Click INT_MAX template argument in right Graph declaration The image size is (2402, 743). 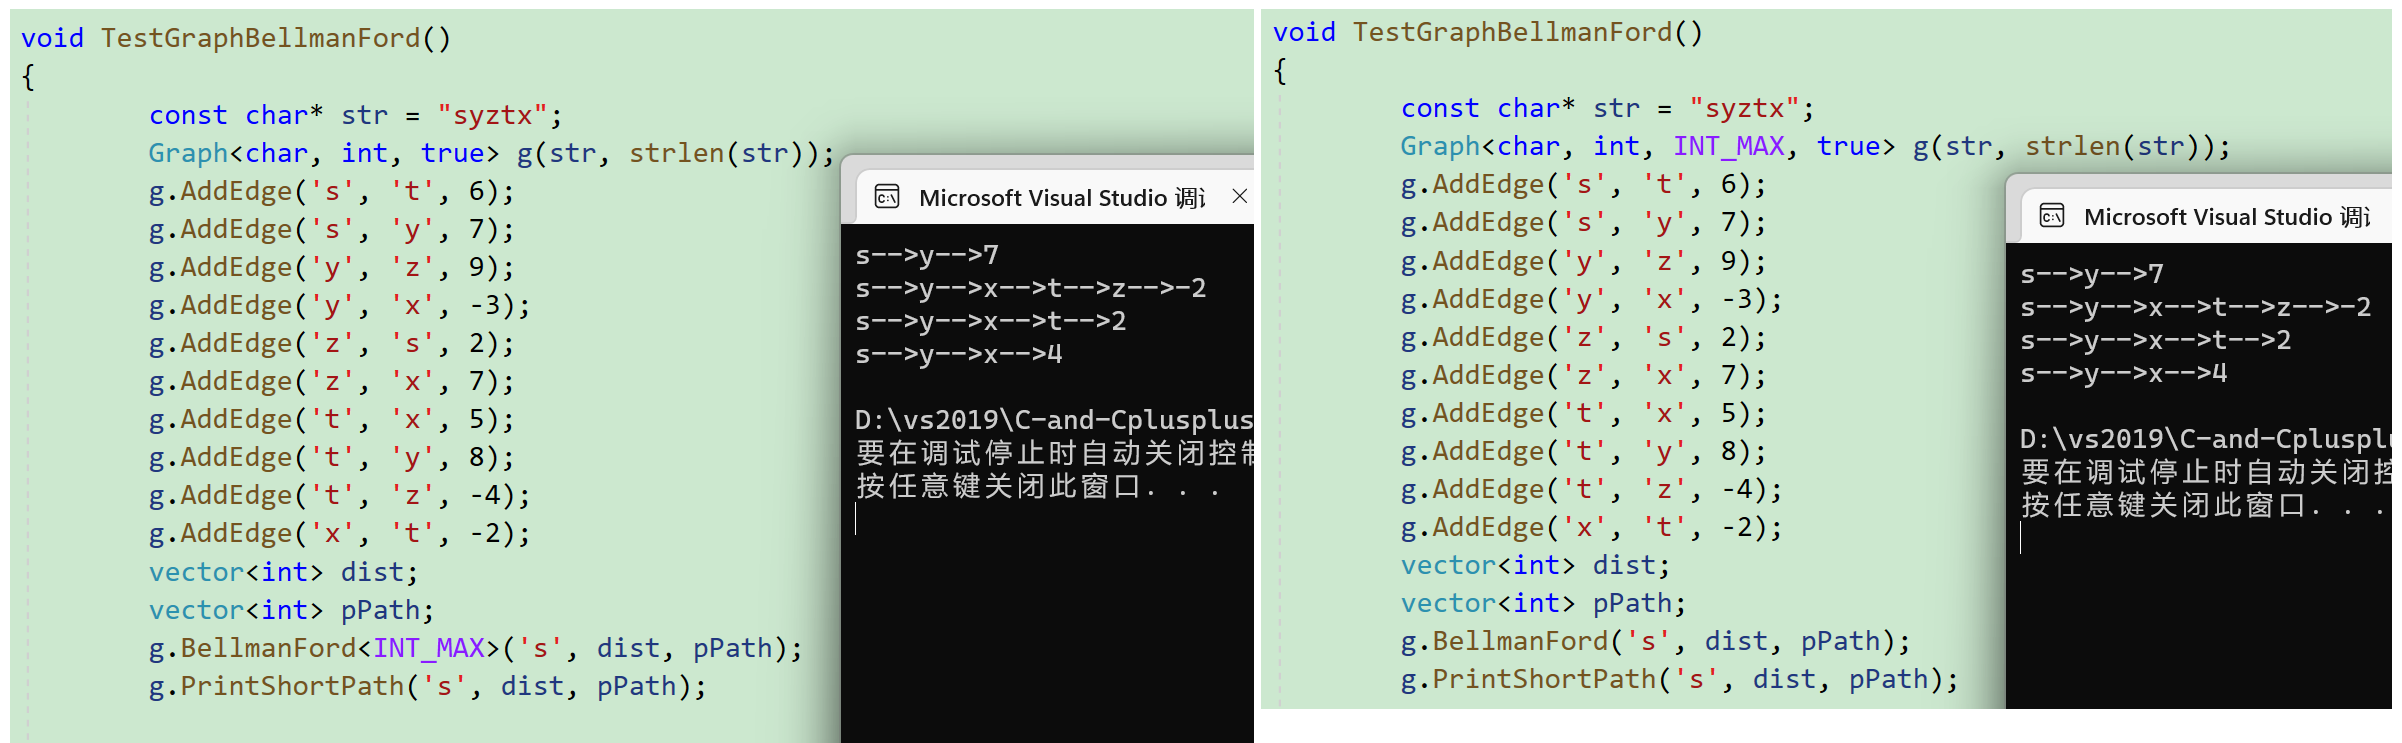[x=1729, y=146]
